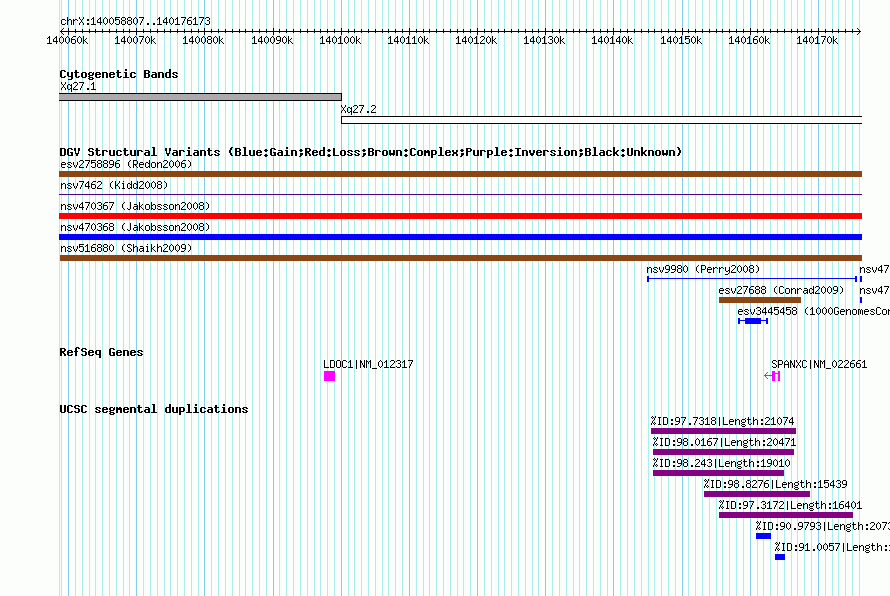Screen dimensions: 890x596
Task: Click the segmental duplication bar Length:16401
Action: click(786, 515)
